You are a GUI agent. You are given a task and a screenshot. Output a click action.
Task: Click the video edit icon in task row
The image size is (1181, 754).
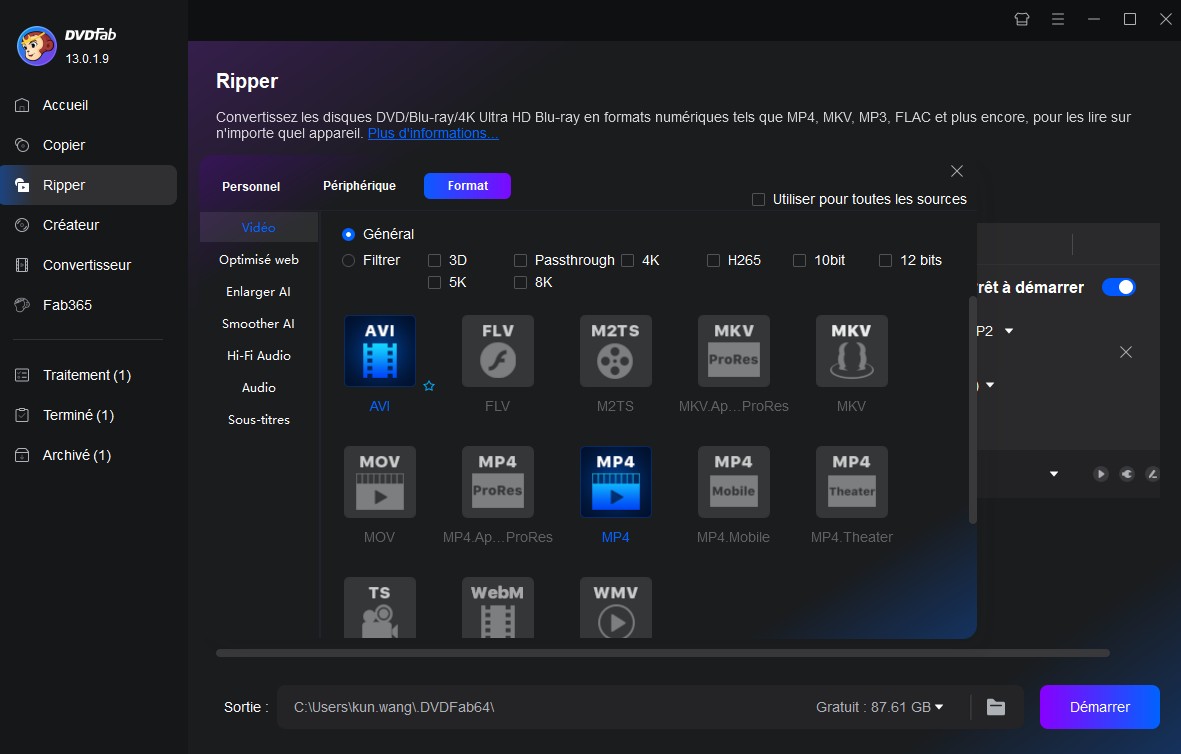[1152, 474]
